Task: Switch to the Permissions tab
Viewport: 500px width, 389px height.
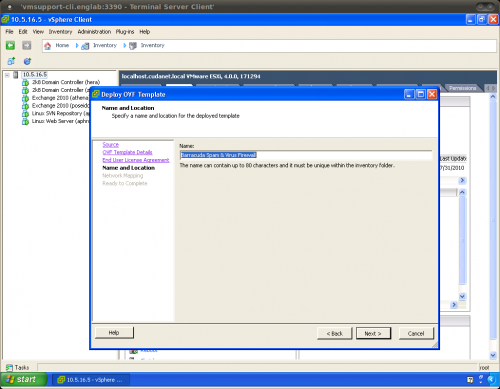Action: (462, 88)
